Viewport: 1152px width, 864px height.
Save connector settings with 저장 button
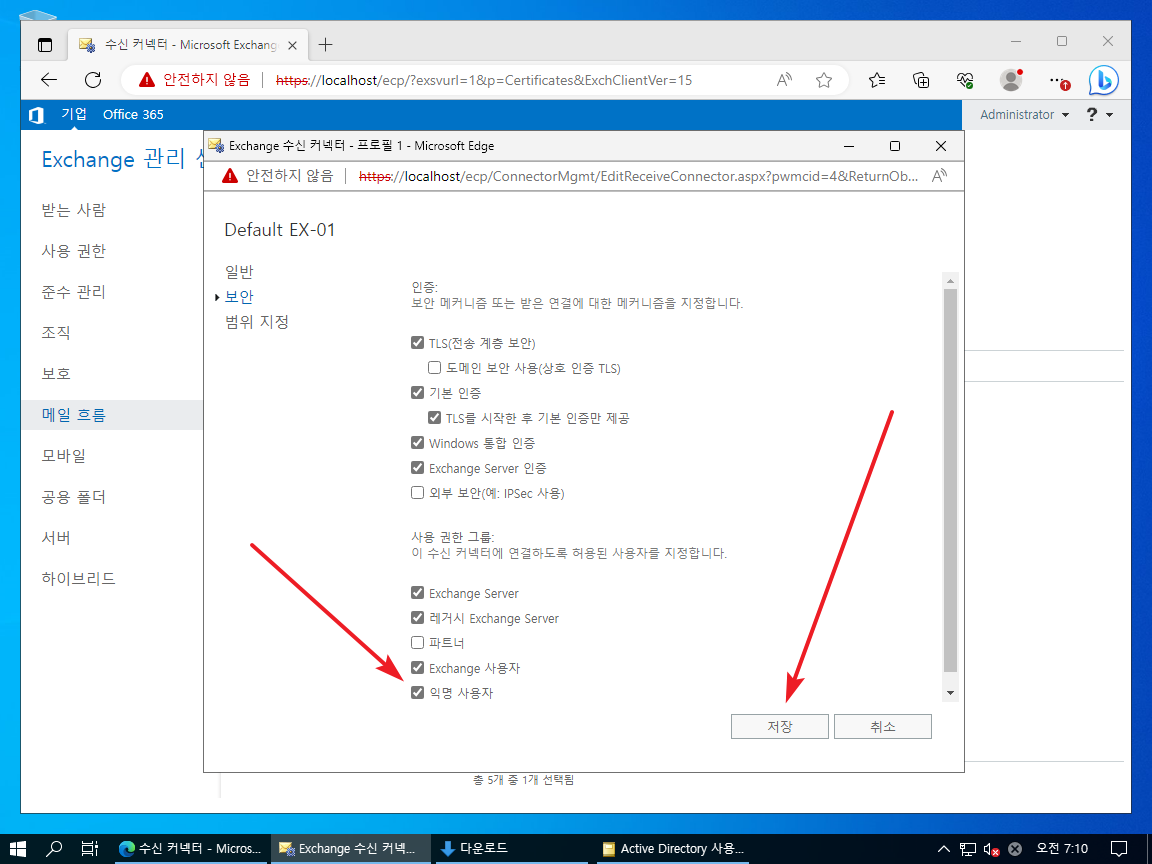click(x=780, y=726)
